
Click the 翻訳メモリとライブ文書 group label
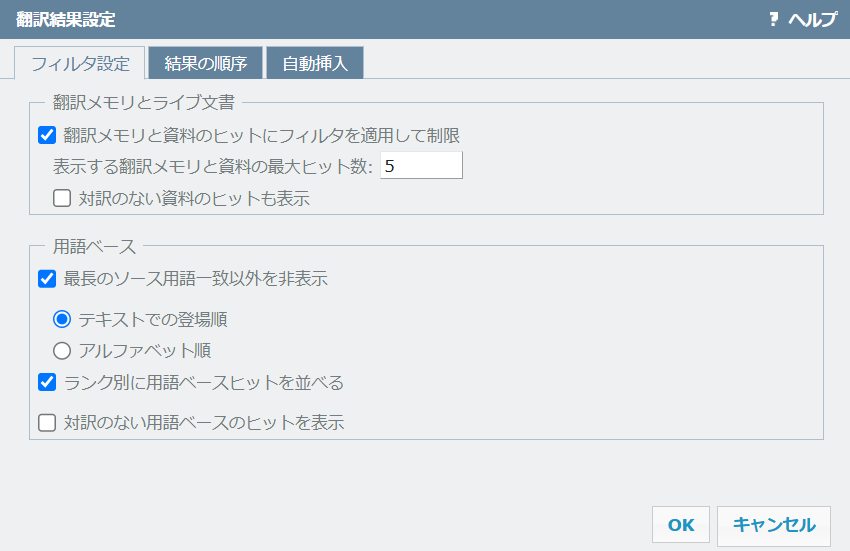[143, 102]
